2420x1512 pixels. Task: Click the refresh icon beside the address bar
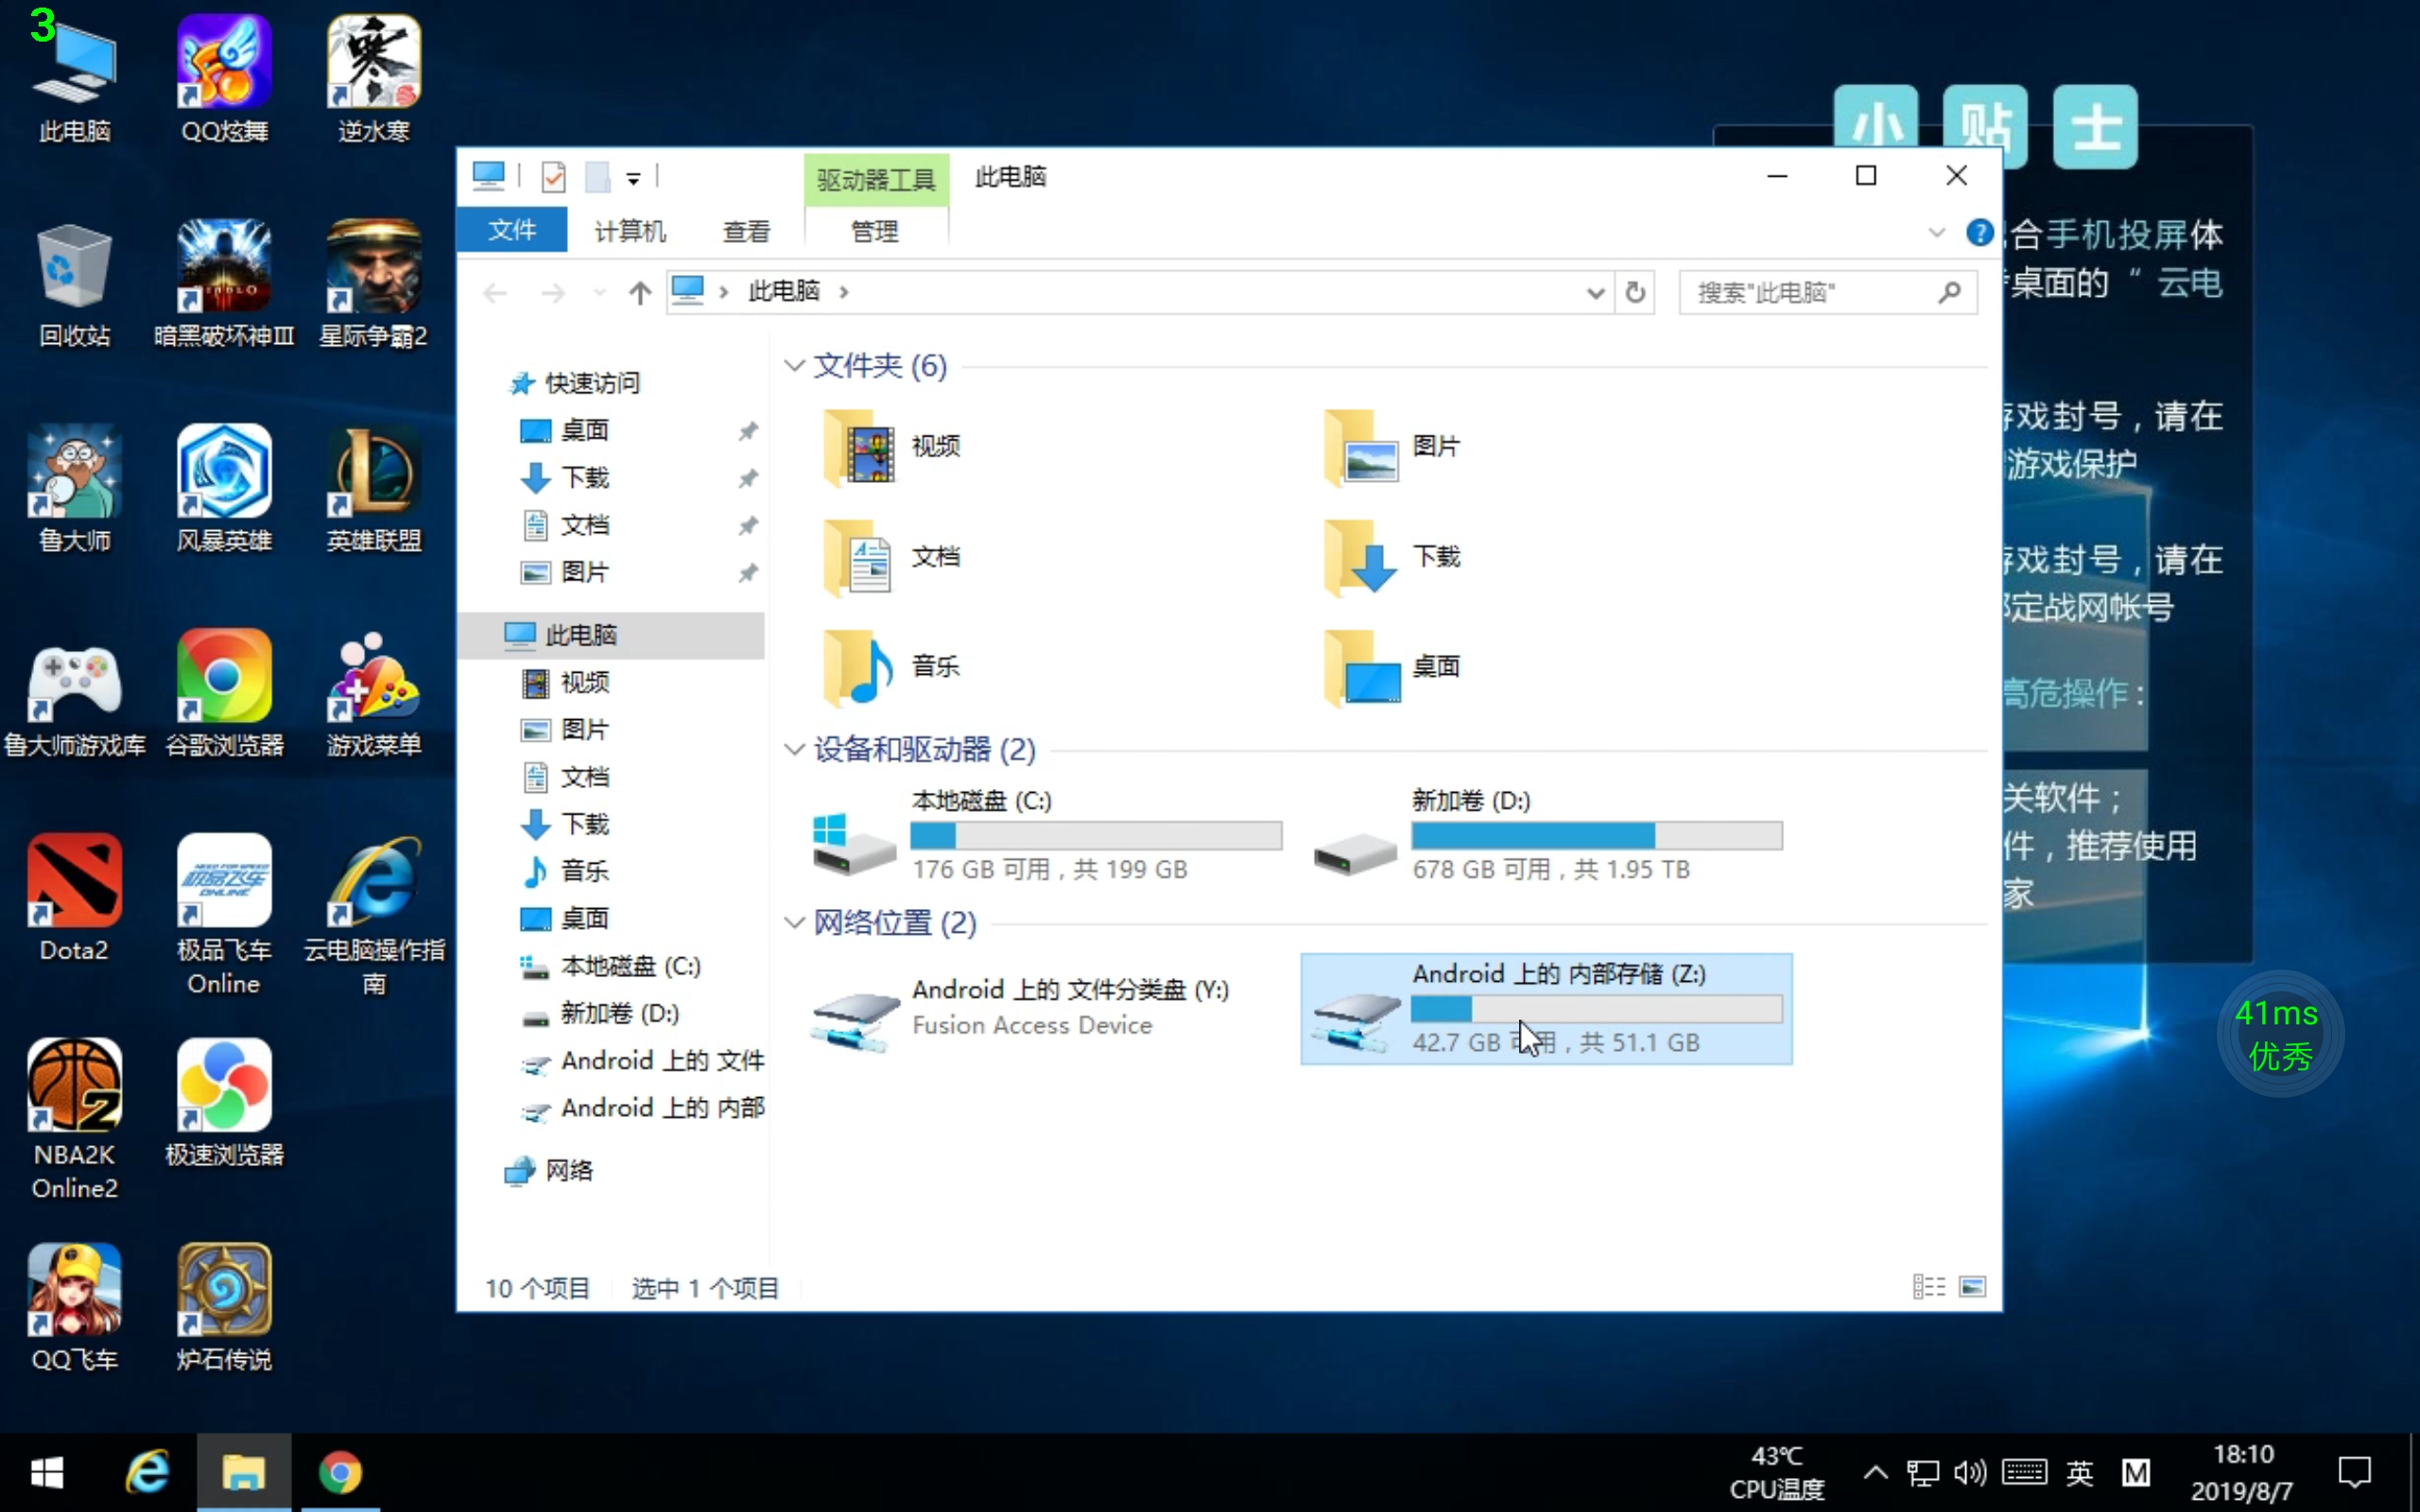[1635, 292]
